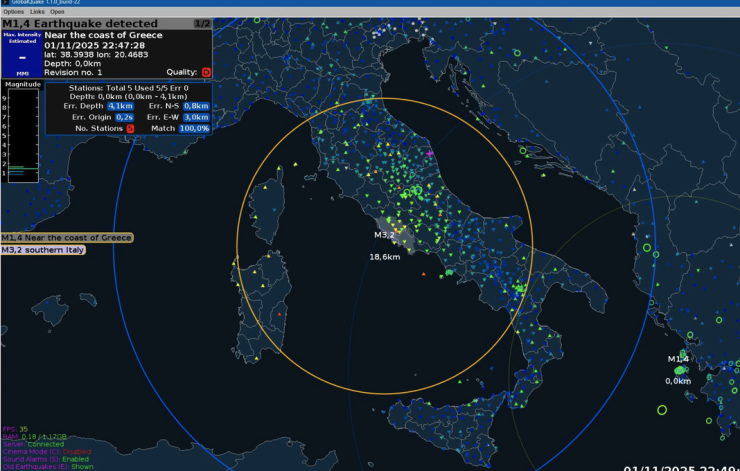The height and width of the screenshot is (471, 740).
Task: Select M3,2 southern Italy list entry
Action: [x=42, y=250]
